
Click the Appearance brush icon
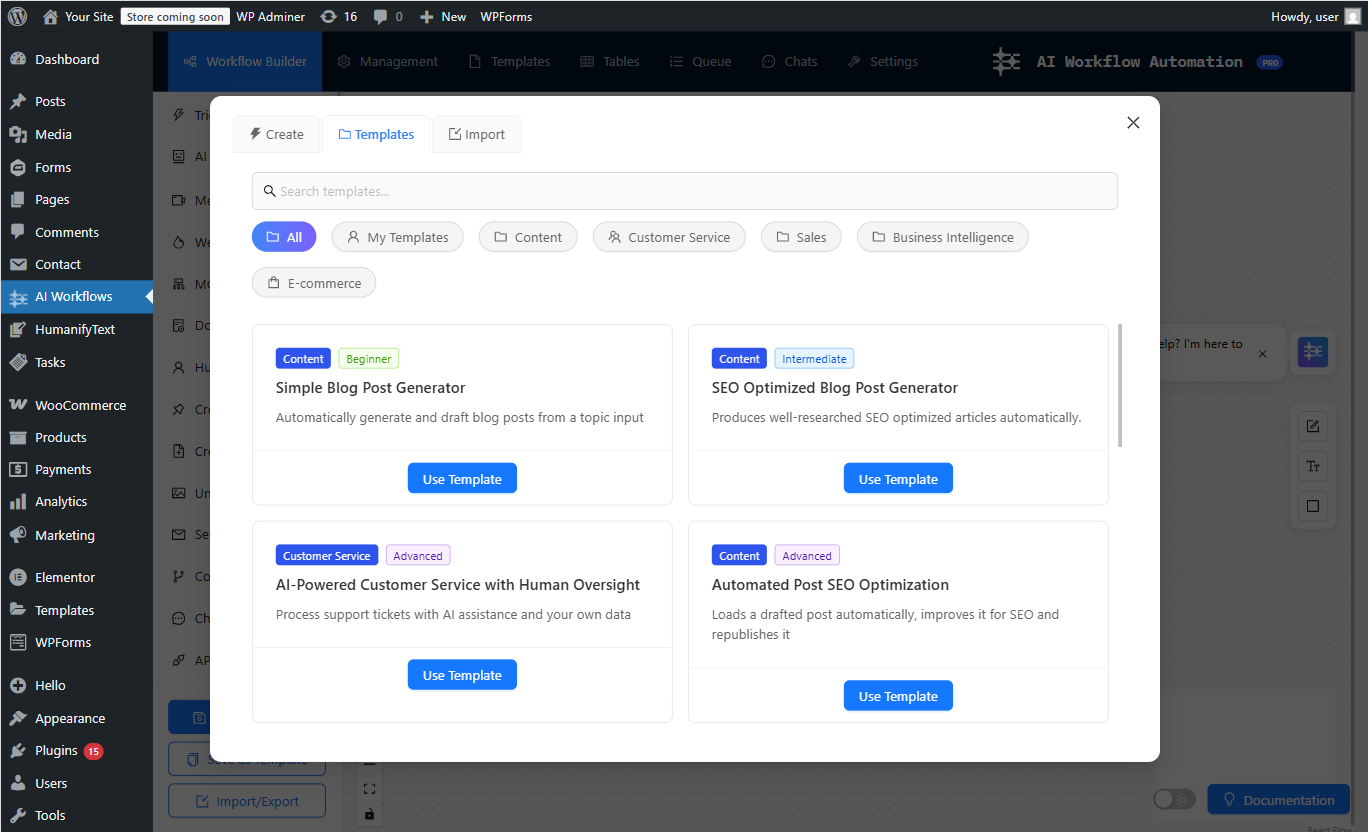[x=18, y=718]
